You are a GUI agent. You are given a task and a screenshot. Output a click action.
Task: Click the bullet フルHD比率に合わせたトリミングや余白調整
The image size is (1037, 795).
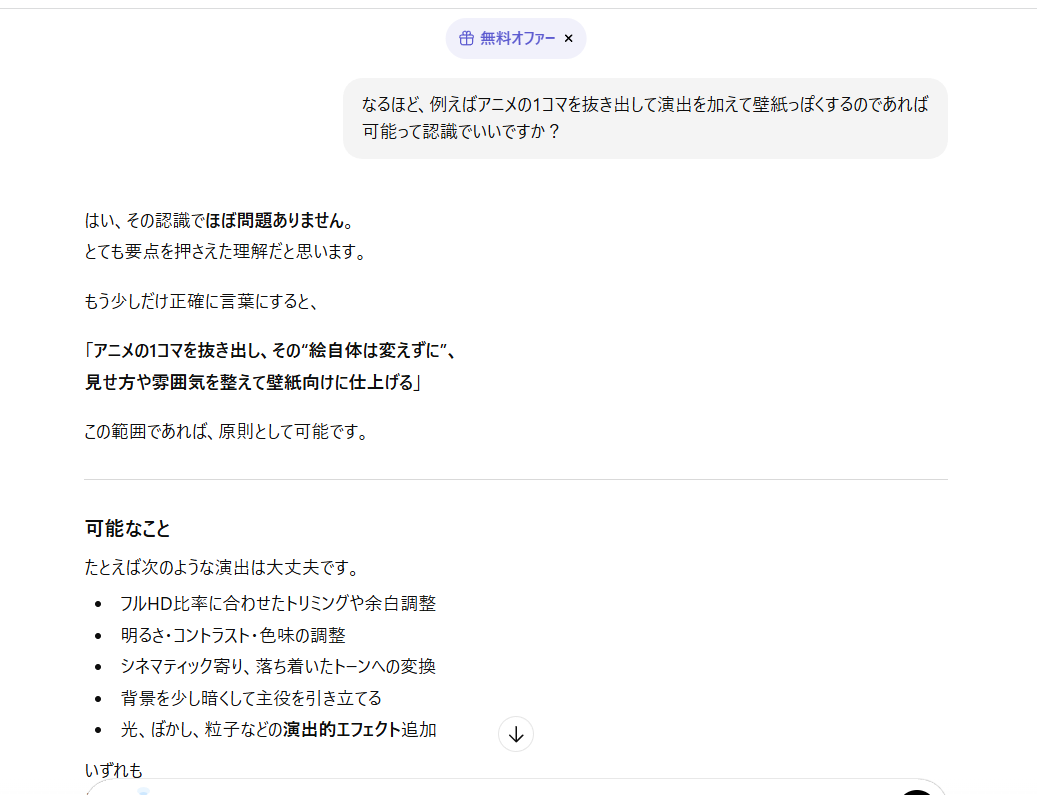click(x=278, y=603)
